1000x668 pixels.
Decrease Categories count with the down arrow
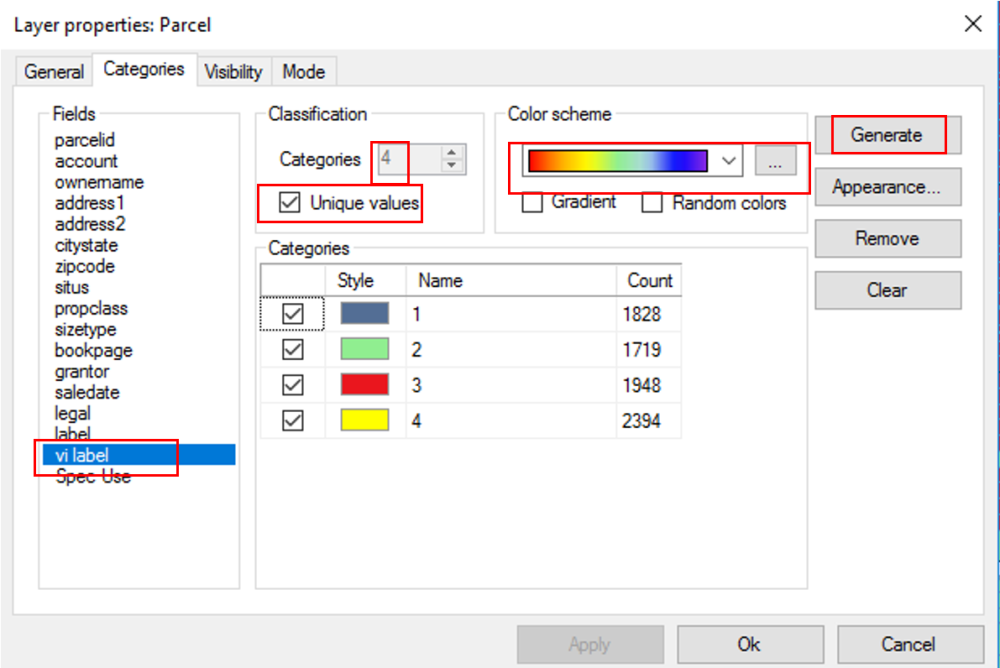450,164
